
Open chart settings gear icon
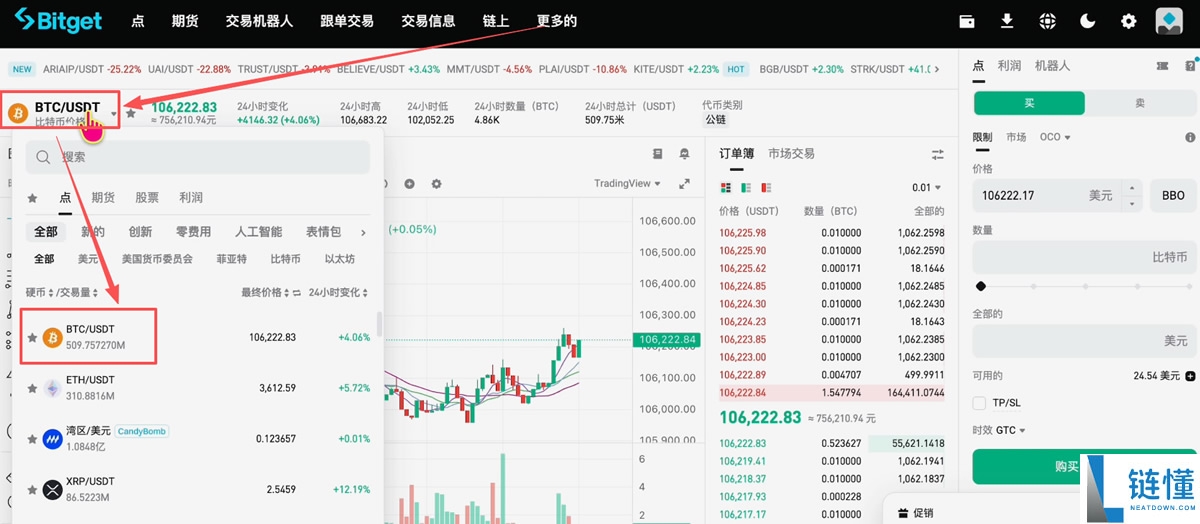point(436,184)
